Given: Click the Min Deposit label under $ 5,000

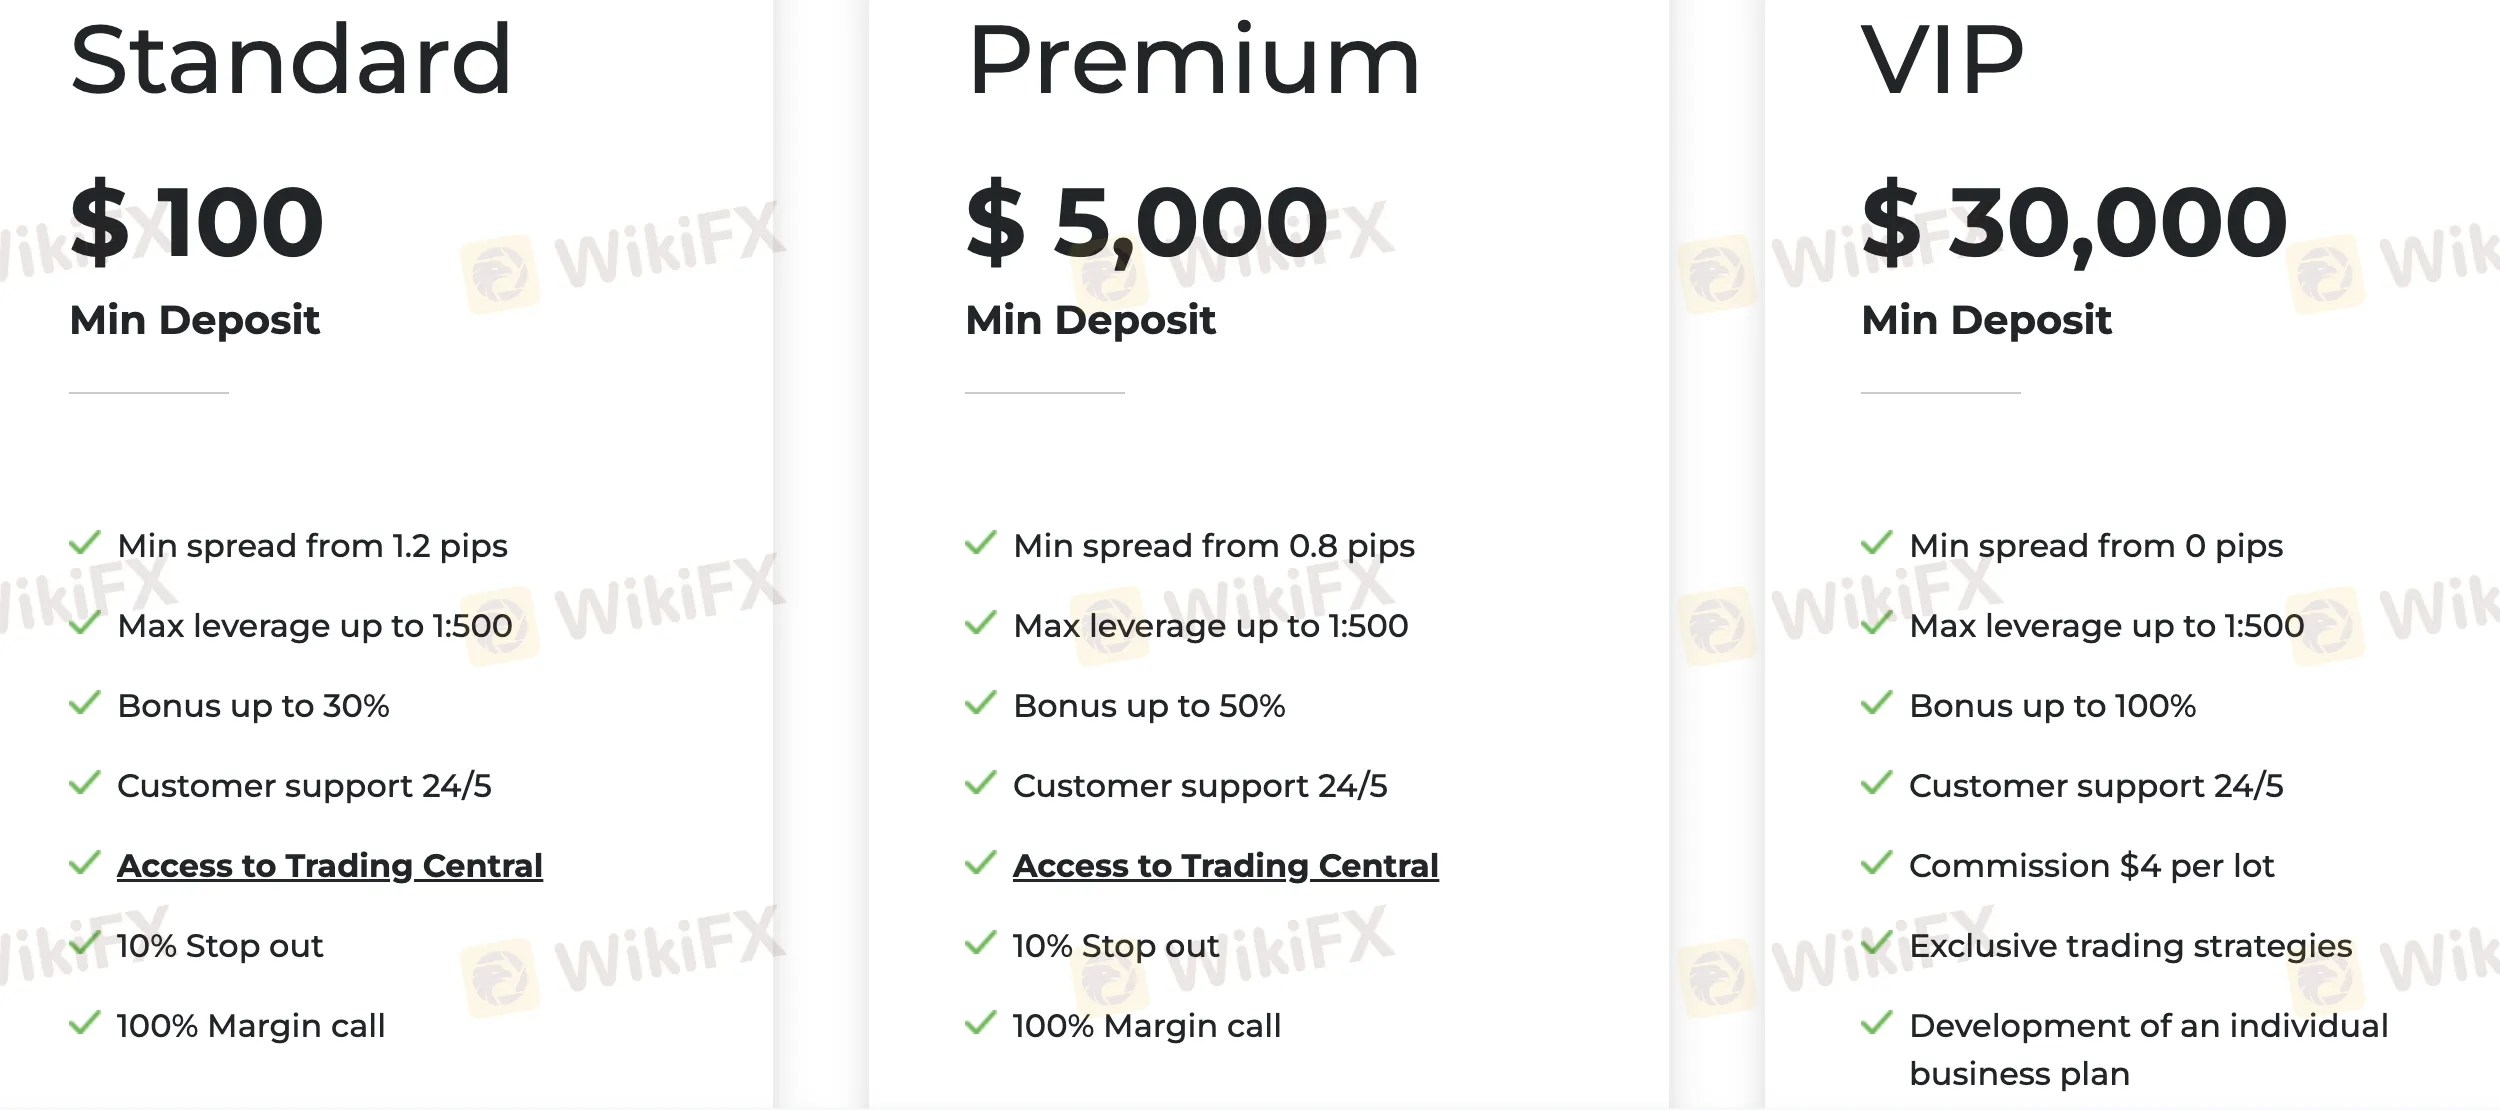Looking at the screenshot, I should click(x=1090, y=320).
